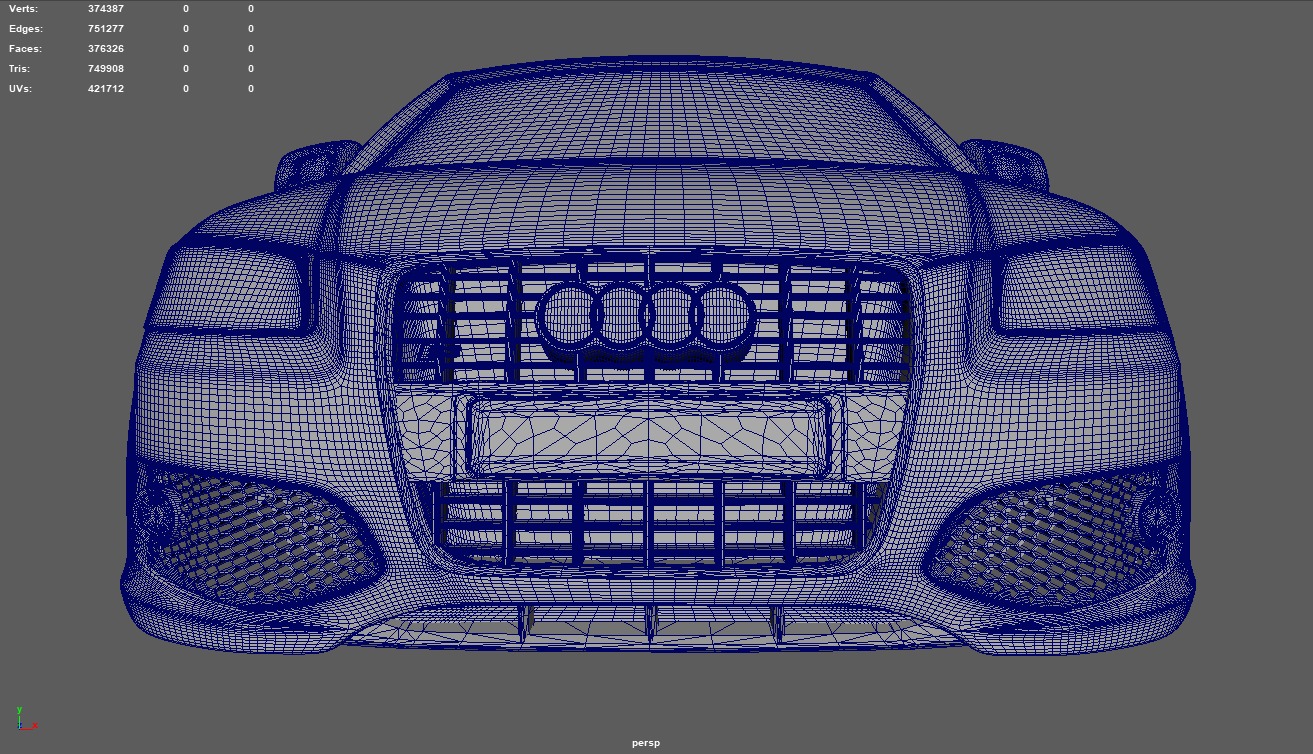
Task: Click the vertex count 374387
Action: [105, 9]
